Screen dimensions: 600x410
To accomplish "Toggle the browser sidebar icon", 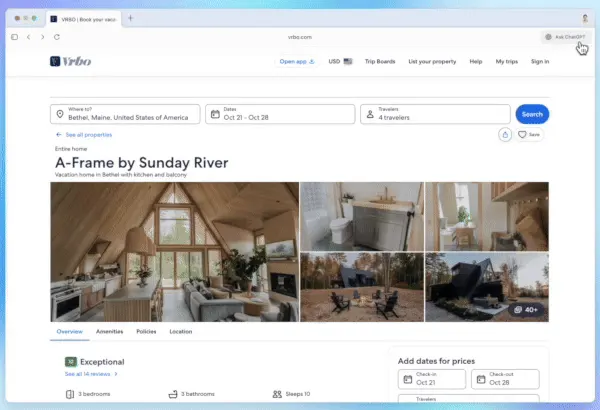I will click(15, 37).
